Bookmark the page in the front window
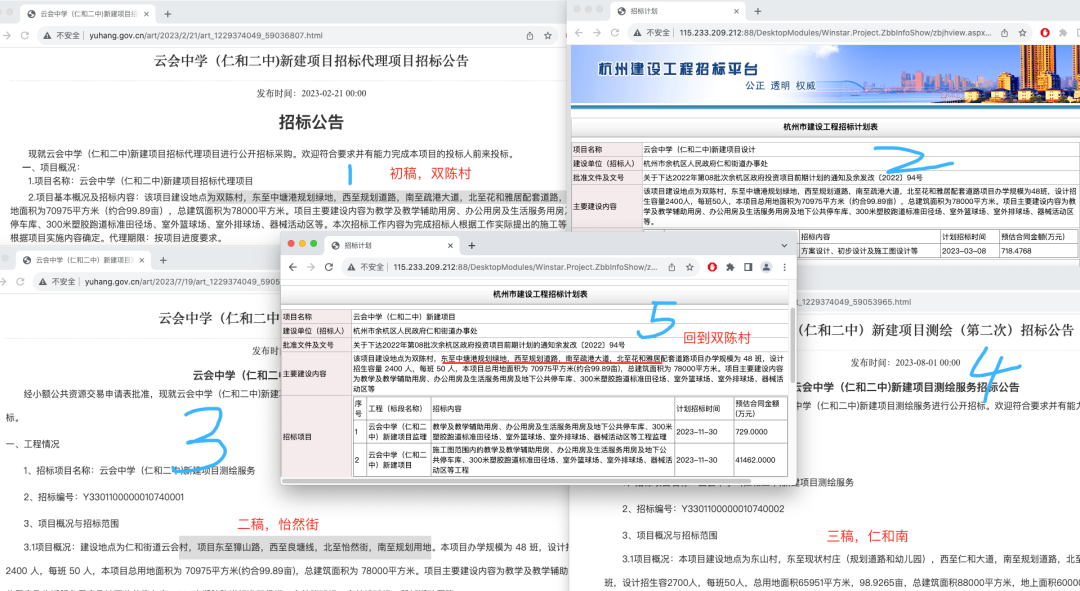This screenshot has width=1080, height=591. pos(689,267)
